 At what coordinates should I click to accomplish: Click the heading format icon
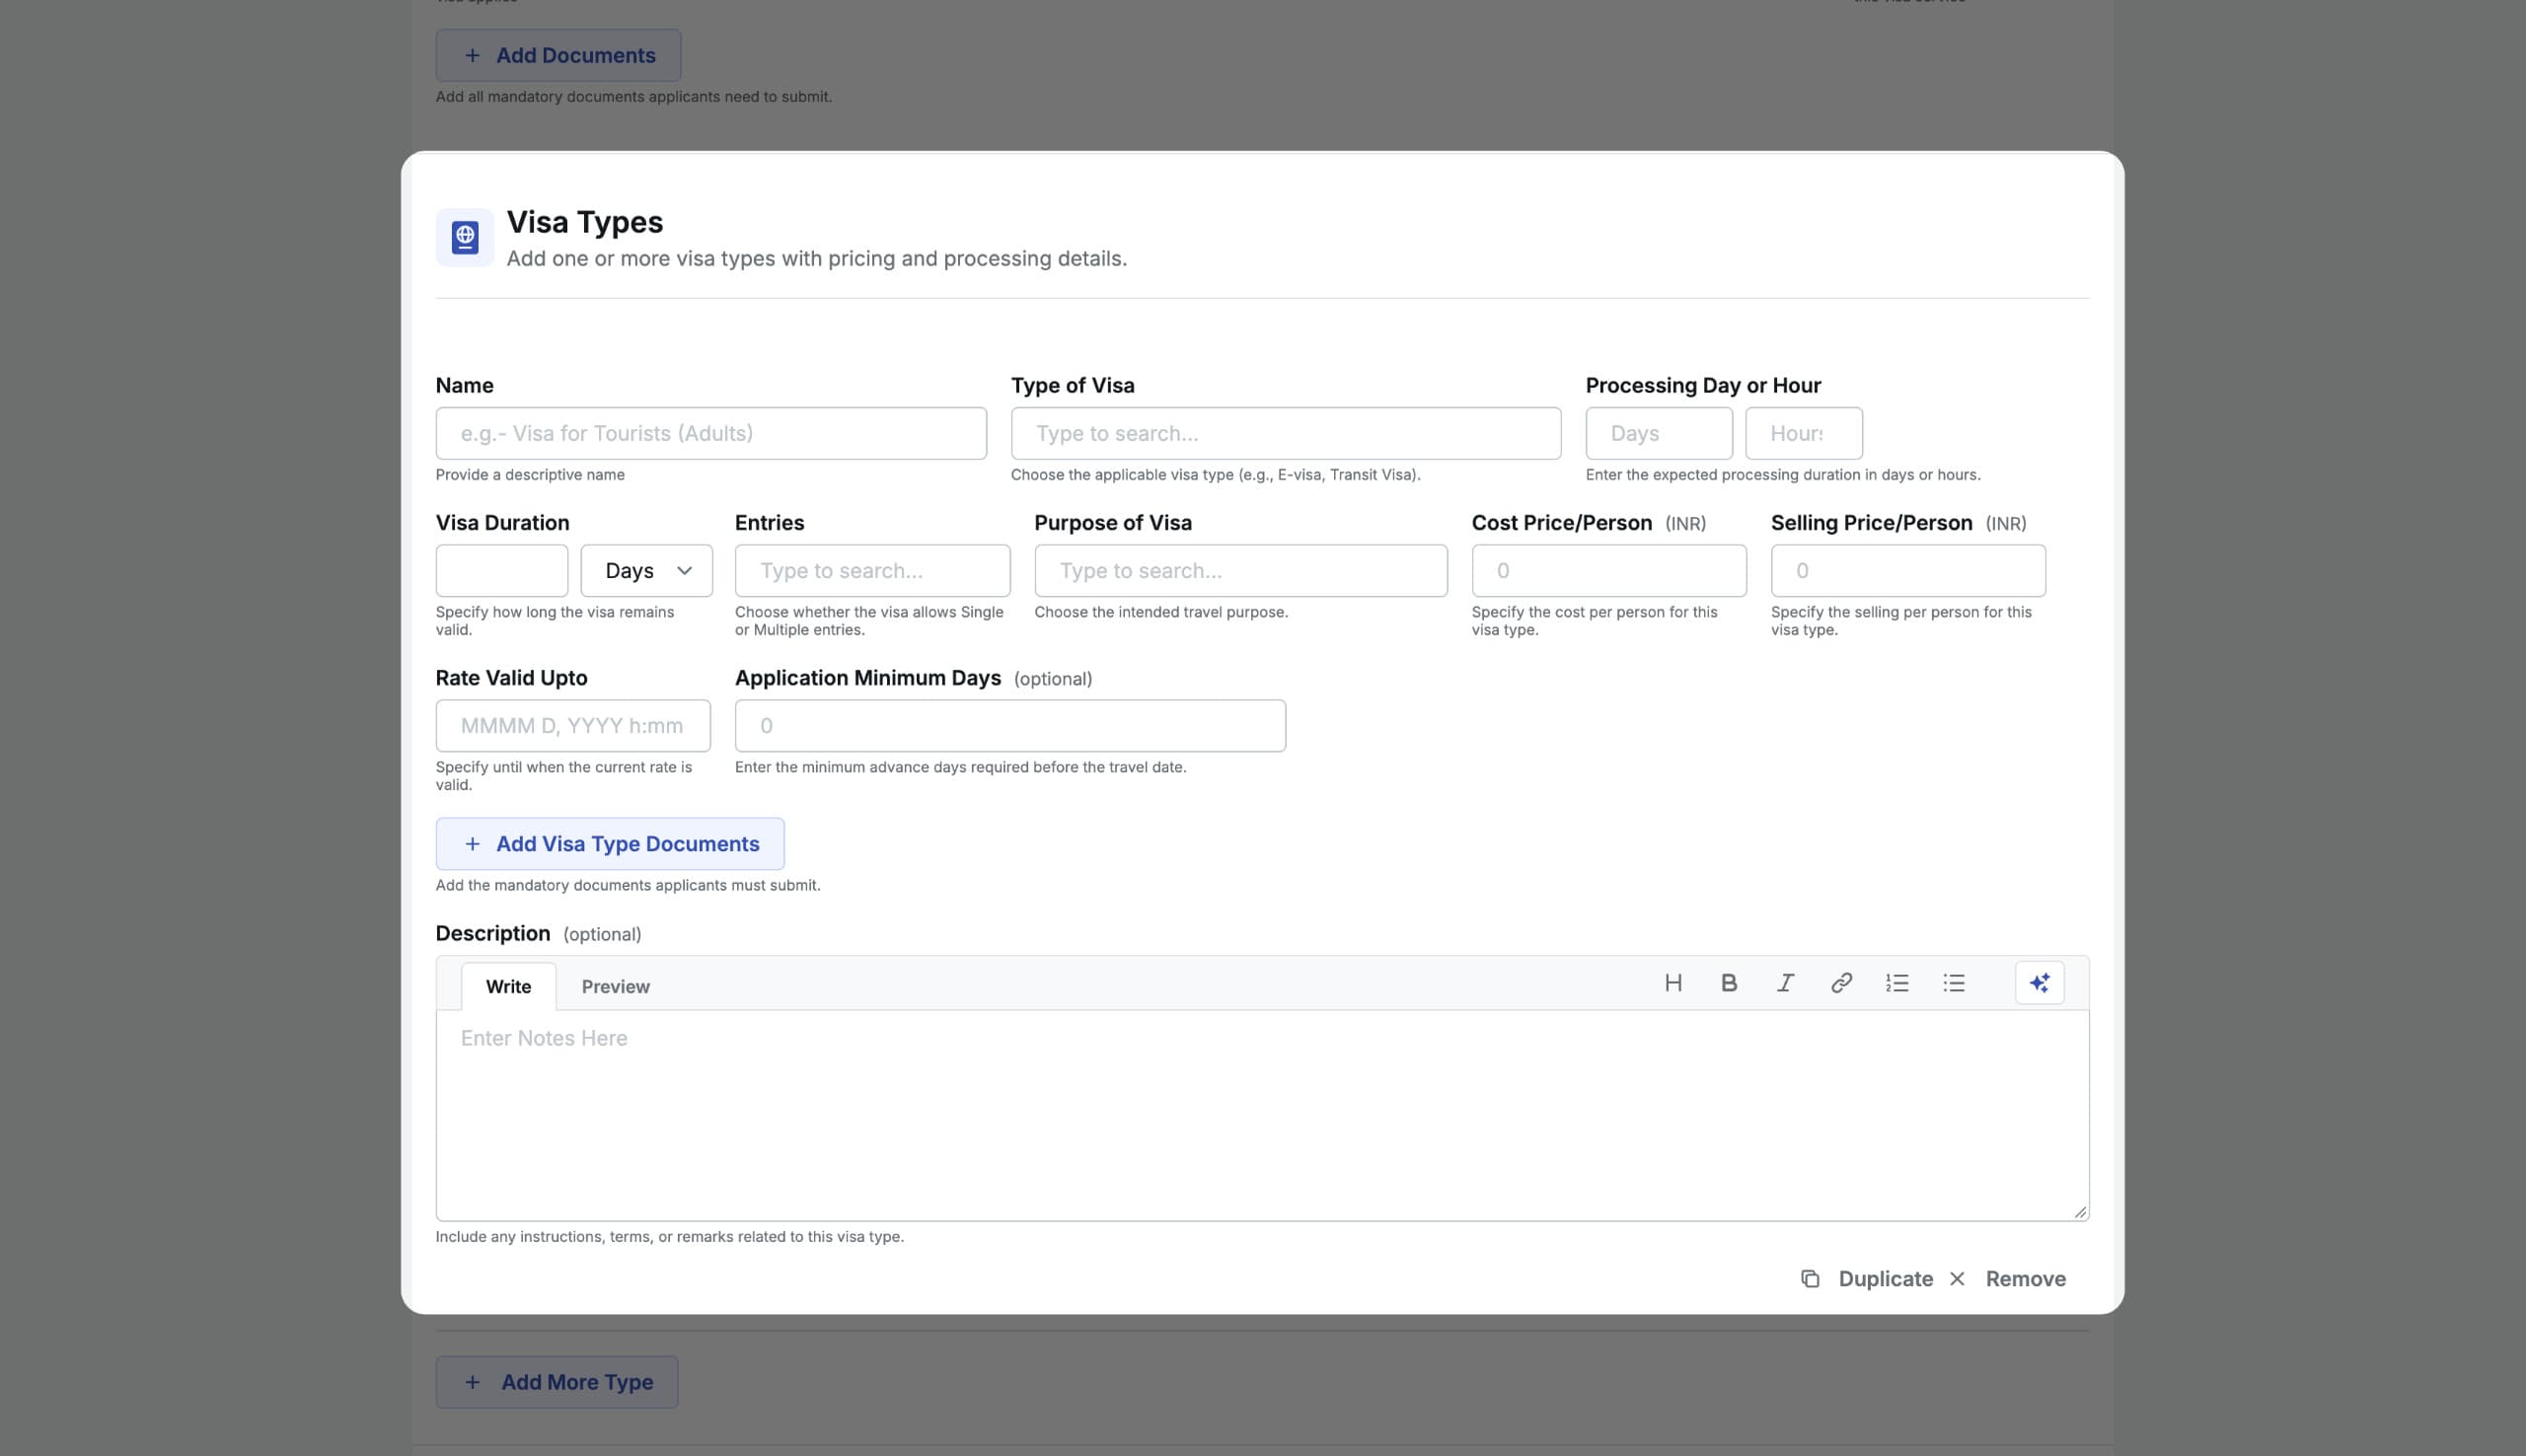tap(1673, 983)
